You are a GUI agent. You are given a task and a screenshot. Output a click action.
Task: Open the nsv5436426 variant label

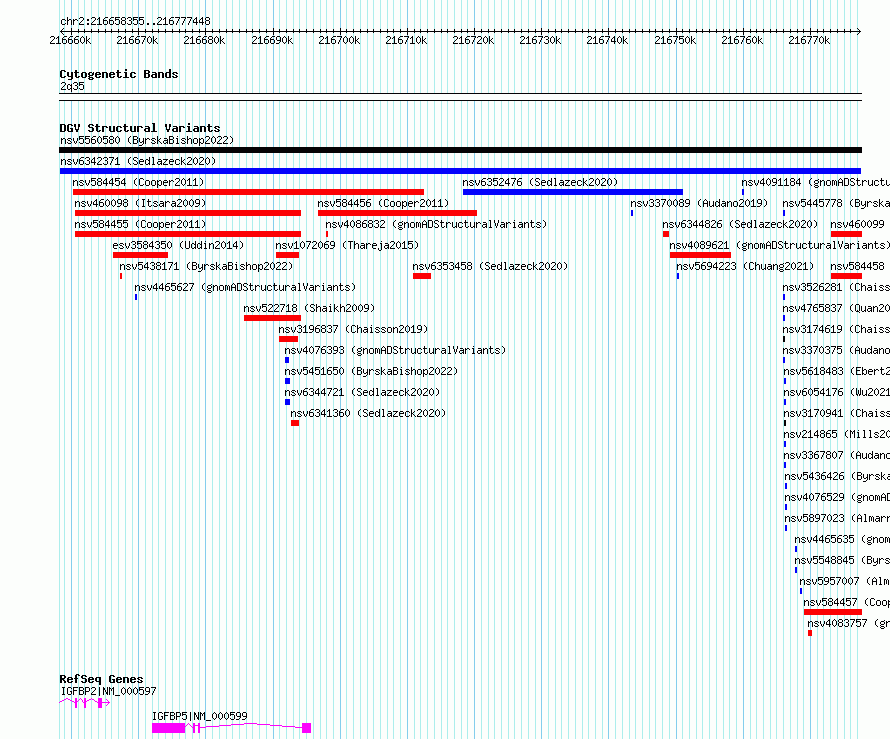[837, 476]
